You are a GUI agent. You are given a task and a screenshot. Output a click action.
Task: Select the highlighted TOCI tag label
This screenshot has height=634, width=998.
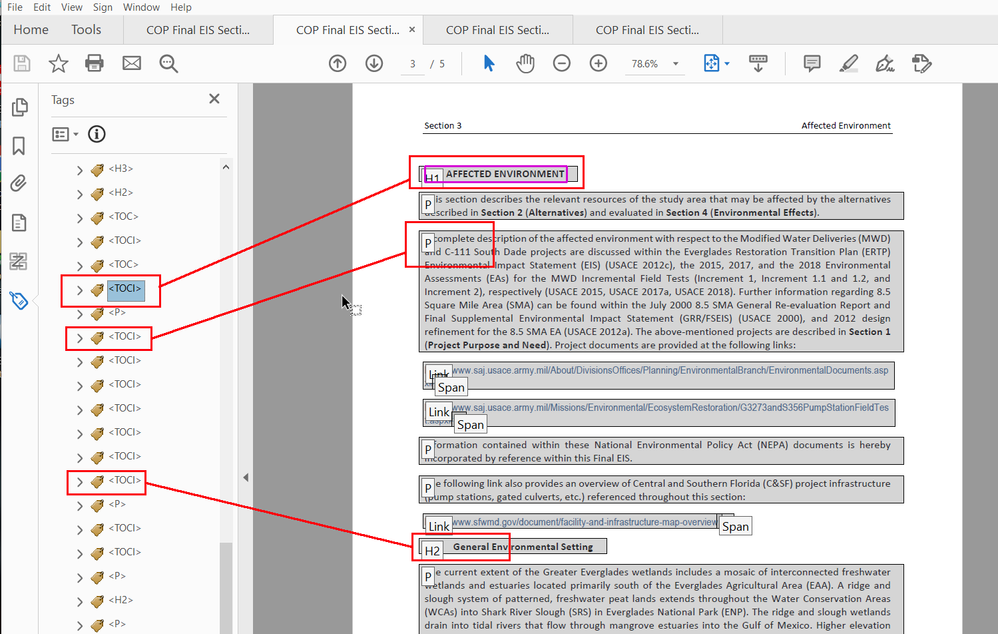125,289
